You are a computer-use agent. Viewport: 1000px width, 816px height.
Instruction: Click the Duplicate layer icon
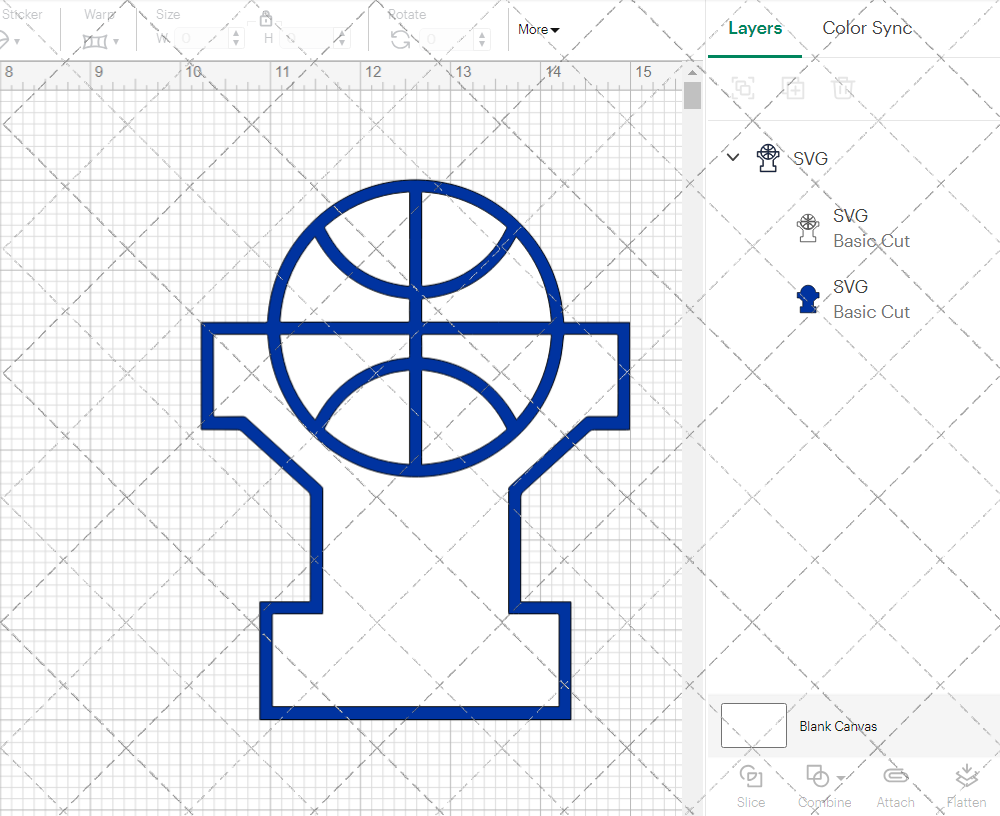[794, 88]
